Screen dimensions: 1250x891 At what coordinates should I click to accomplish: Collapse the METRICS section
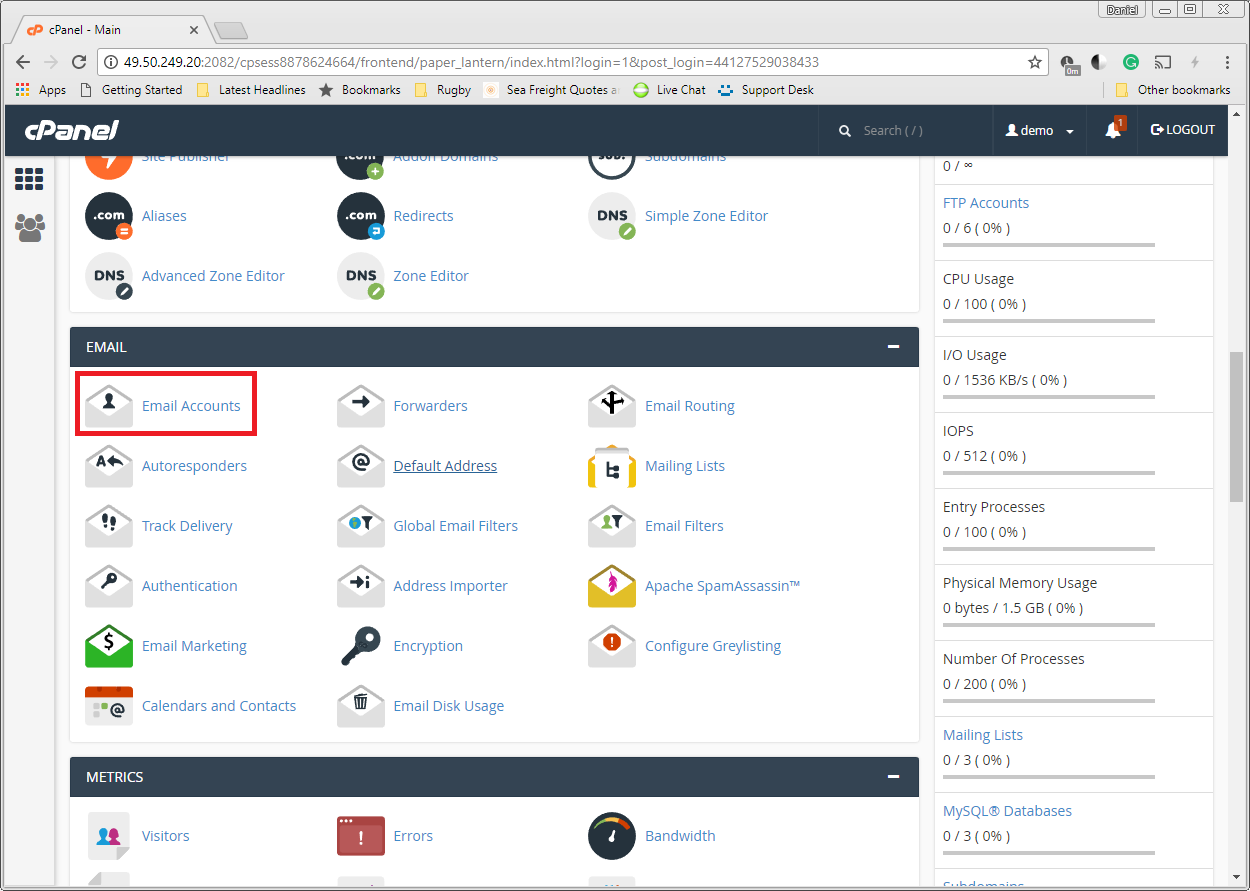(892, 777)
